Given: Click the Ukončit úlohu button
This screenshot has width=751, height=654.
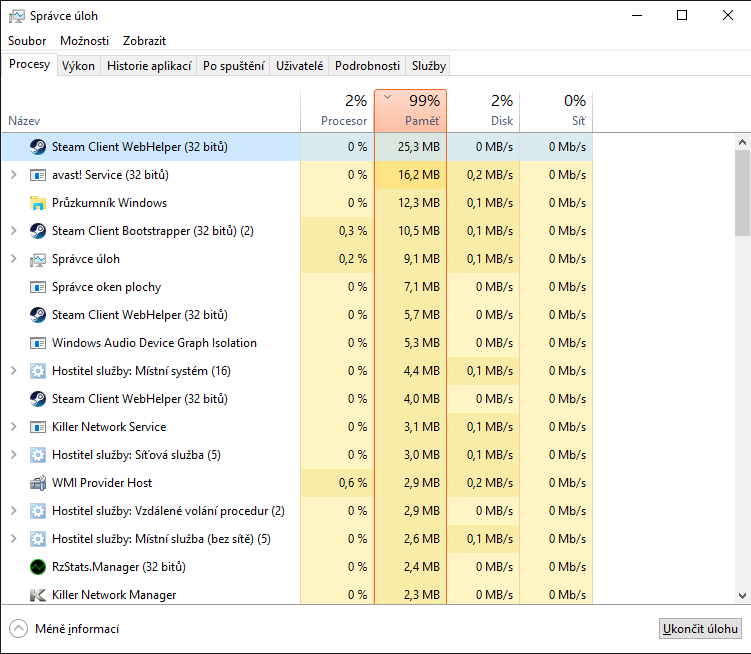Looking at the screenshot, I should (x=700, y=629).
